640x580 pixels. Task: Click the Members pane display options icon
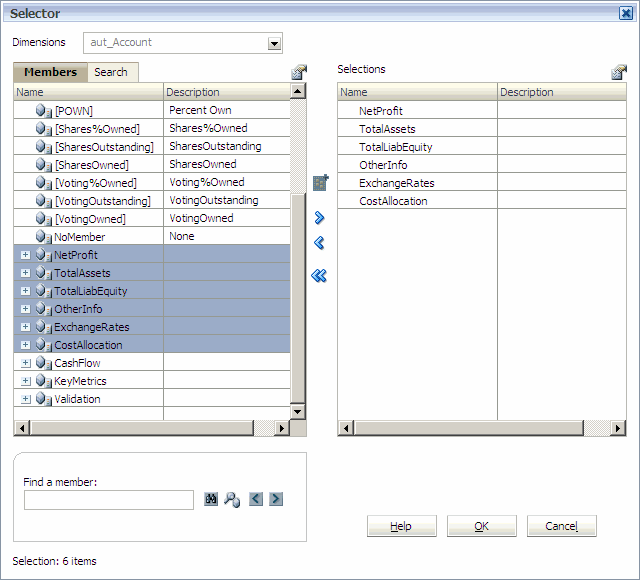click(x=299, y=72)
